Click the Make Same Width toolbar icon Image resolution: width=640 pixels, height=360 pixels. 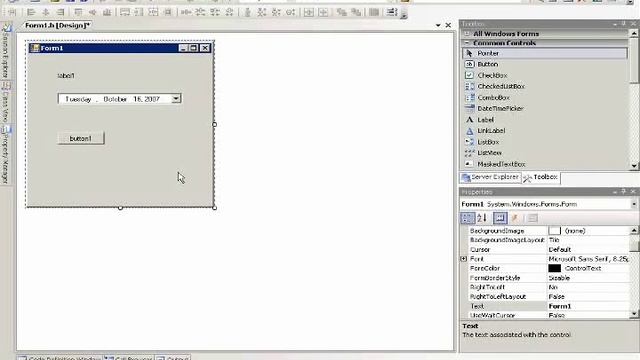[125, 12]
